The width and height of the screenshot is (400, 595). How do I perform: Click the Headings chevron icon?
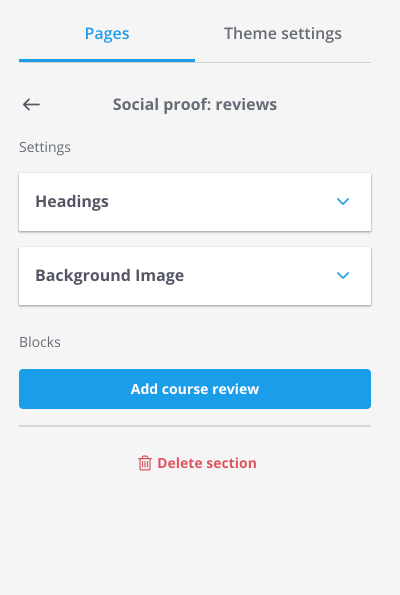(343, 201)
